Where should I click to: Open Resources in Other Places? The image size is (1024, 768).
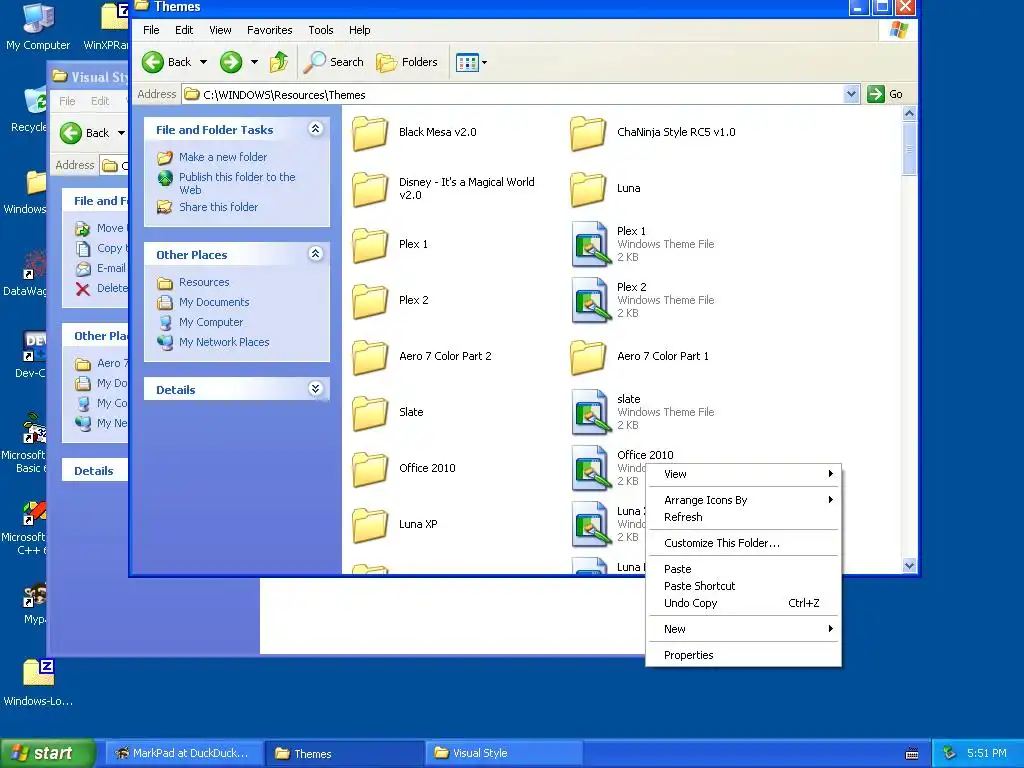204,282
